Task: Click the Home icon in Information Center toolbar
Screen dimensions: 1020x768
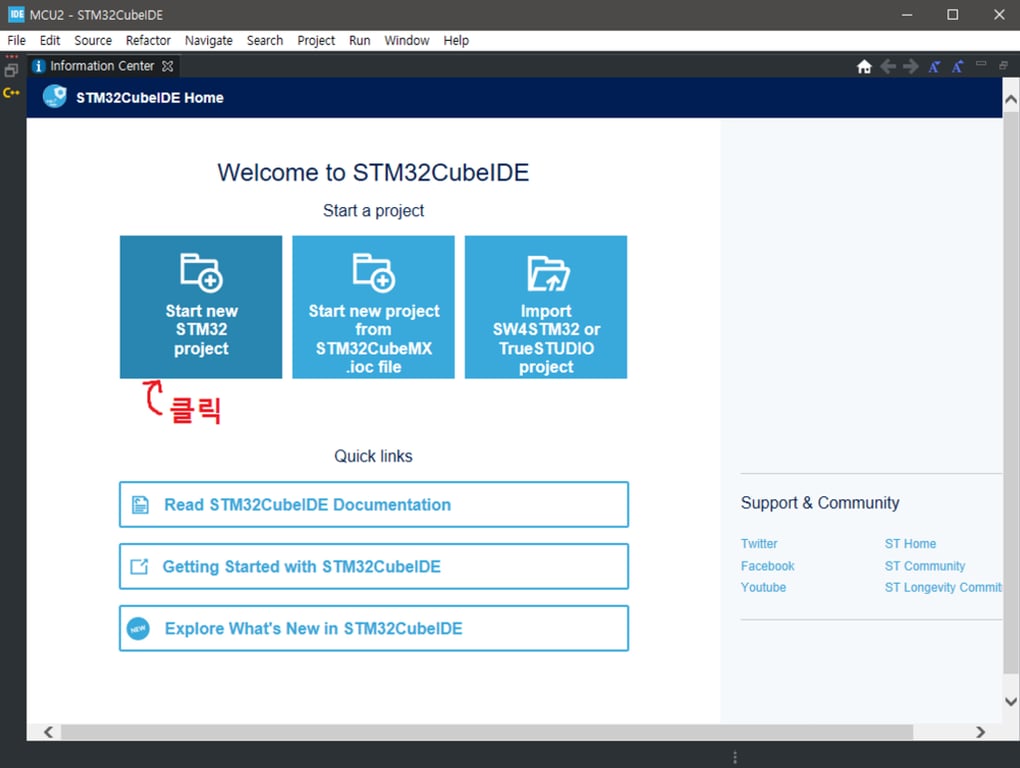Action: (864, 66)
